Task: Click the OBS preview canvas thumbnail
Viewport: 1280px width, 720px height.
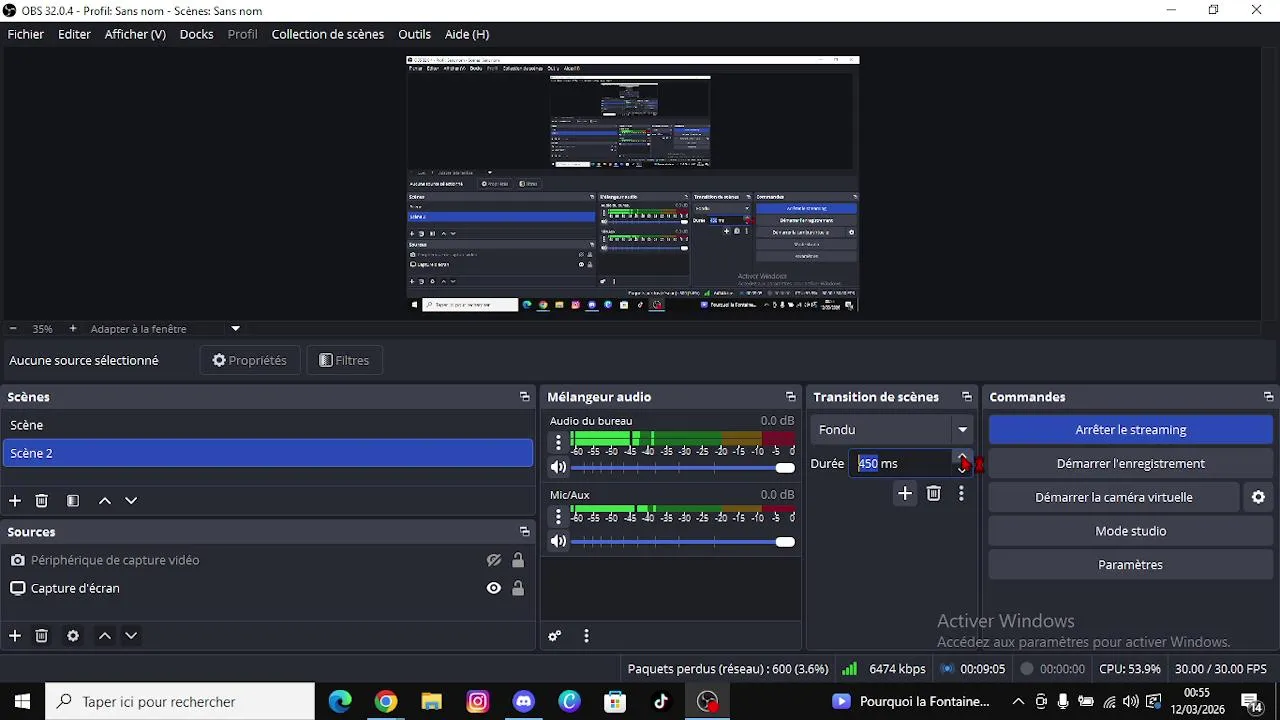Action: 633,184
